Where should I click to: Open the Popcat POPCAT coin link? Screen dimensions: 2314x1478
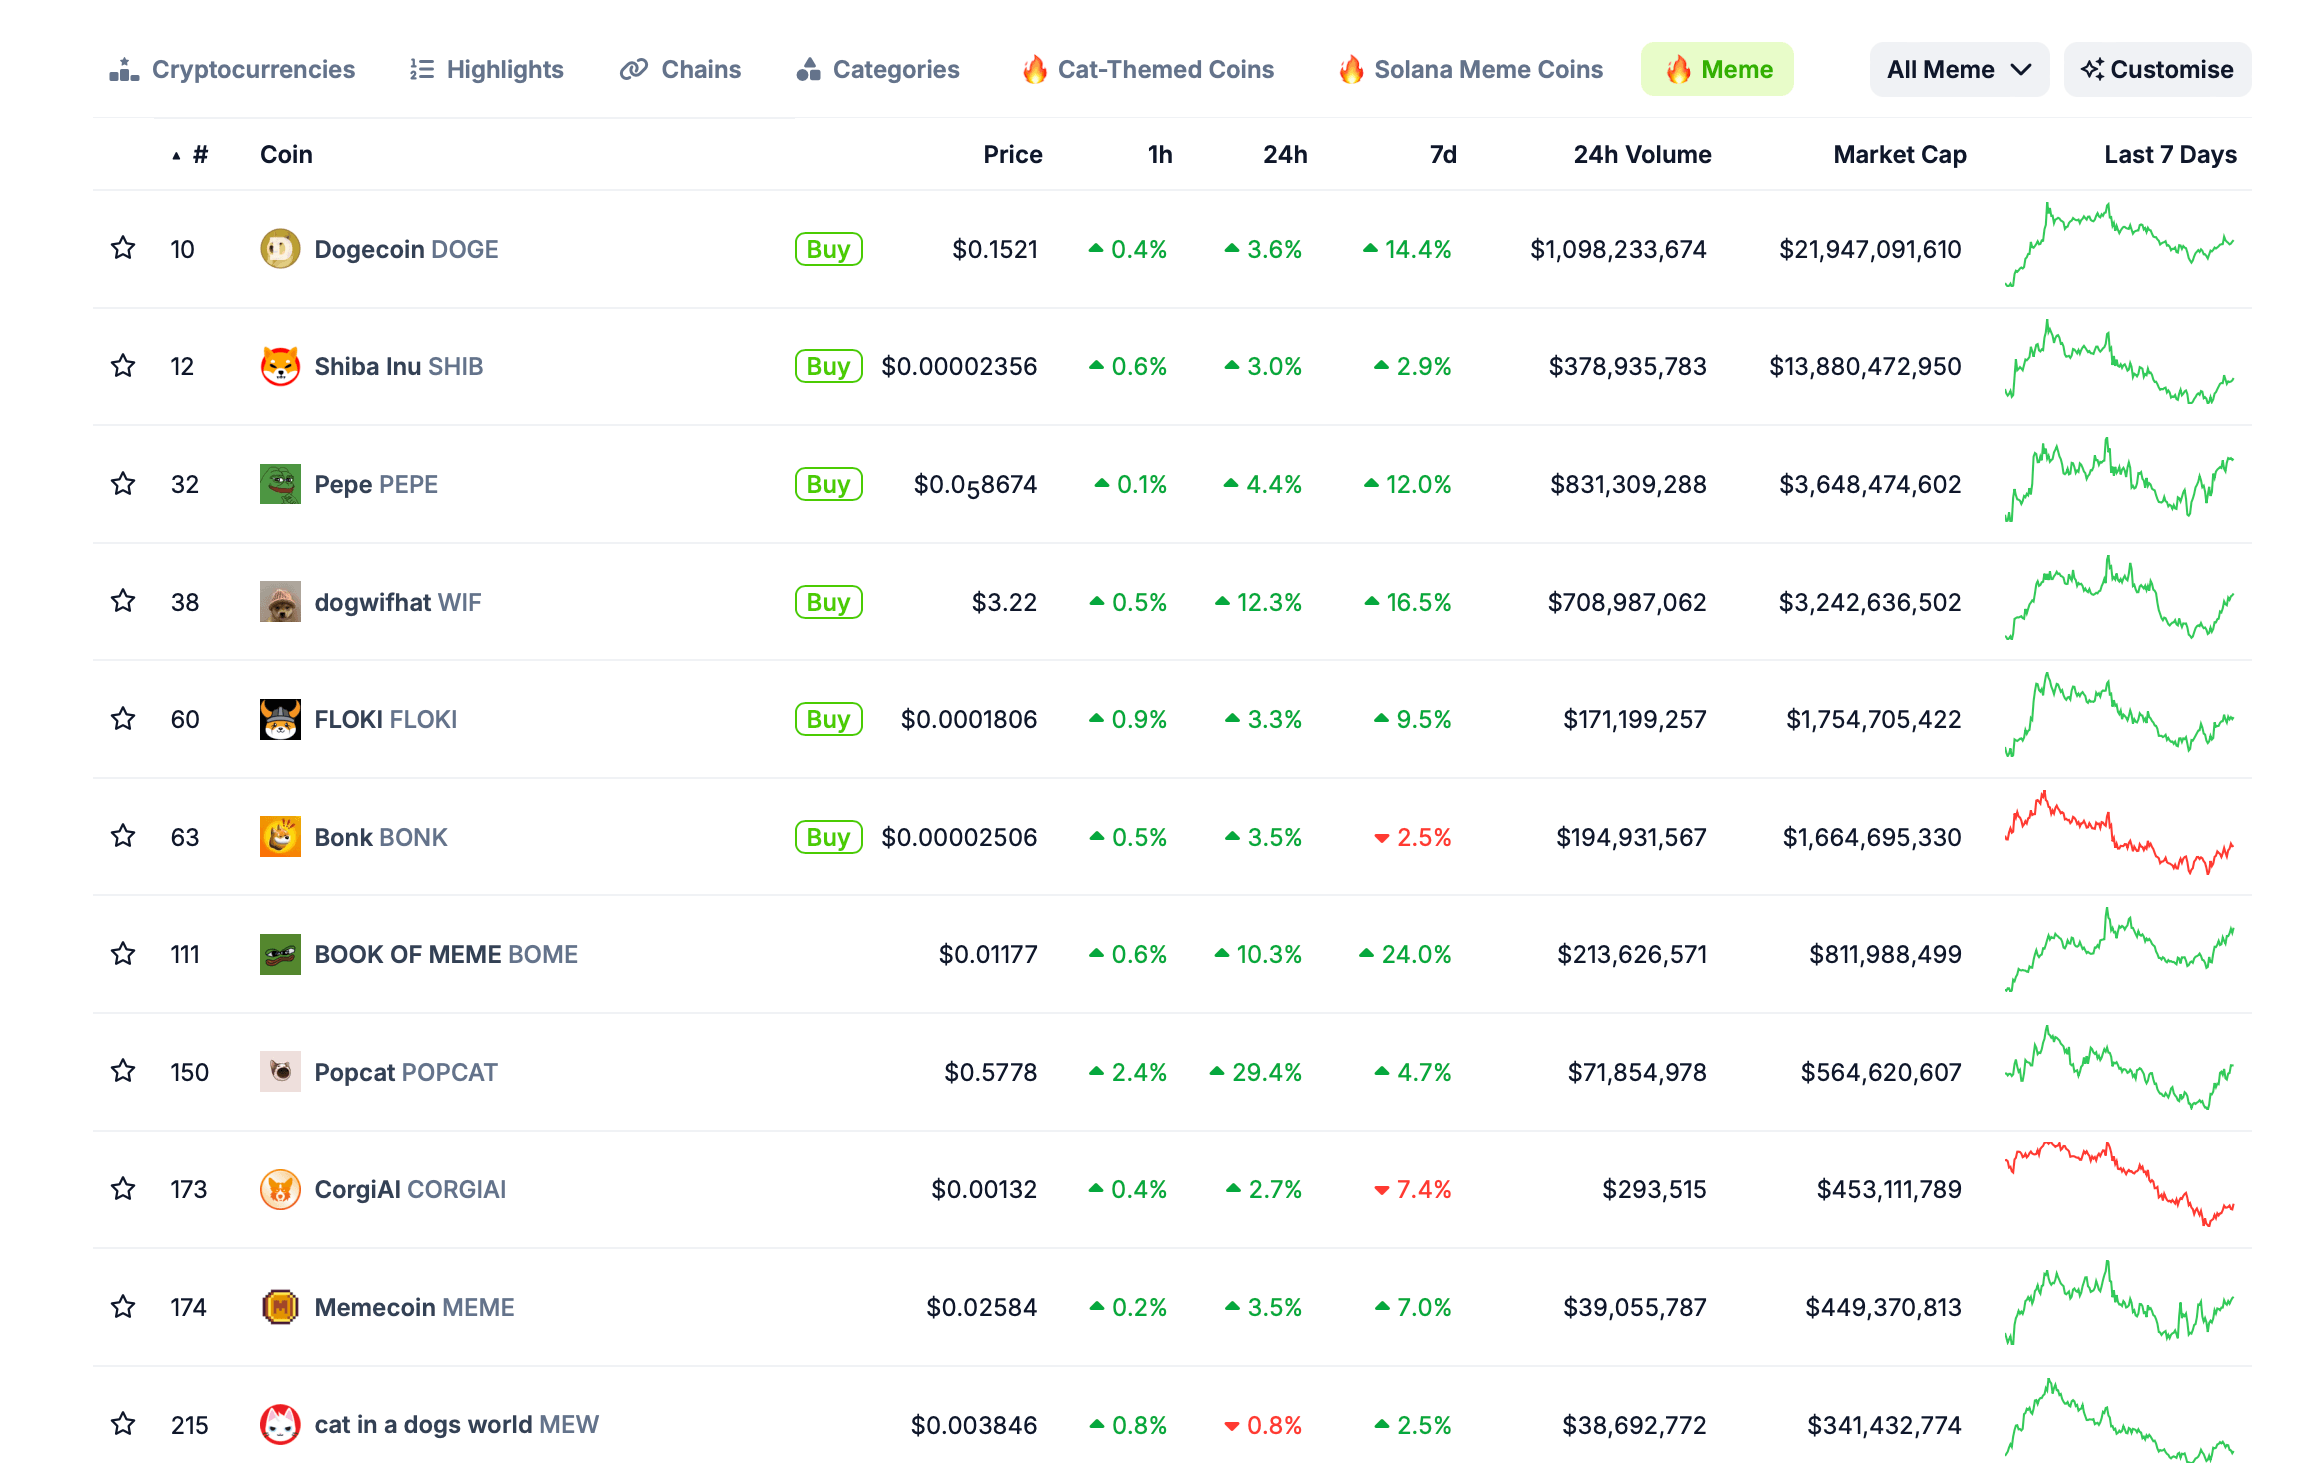pyautogui.click(x=405, y=1072)
